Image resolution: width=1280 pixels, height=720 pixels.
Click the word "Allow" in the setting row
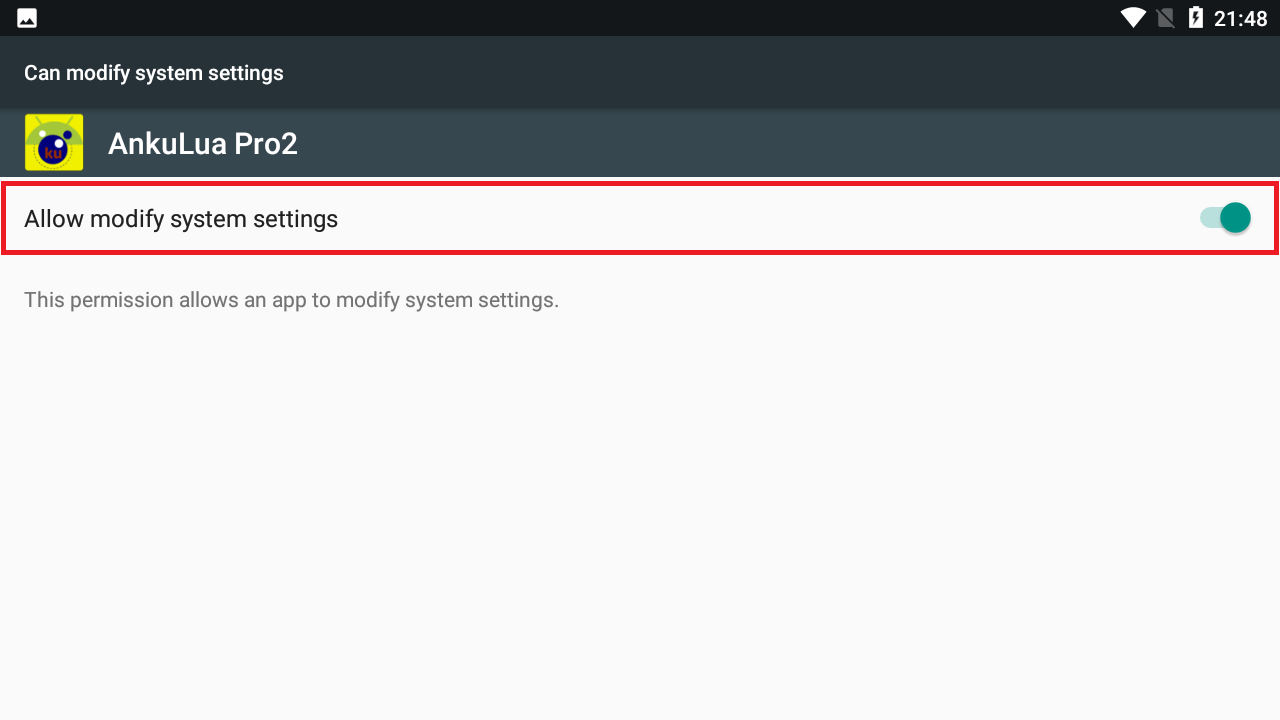tap(54, 219)
